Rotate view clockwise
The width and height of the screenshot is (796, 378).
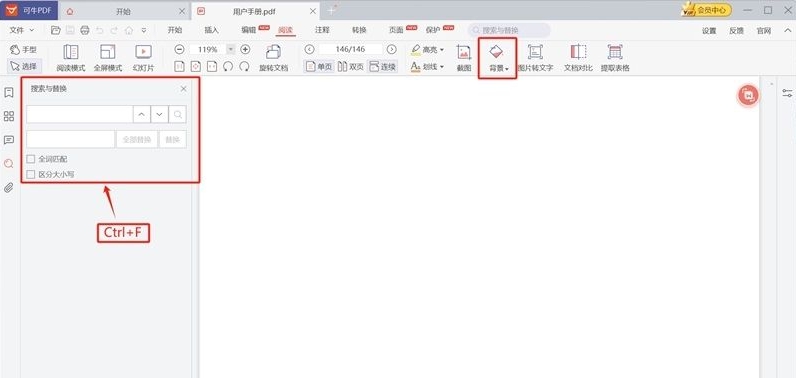coord(244,66)
